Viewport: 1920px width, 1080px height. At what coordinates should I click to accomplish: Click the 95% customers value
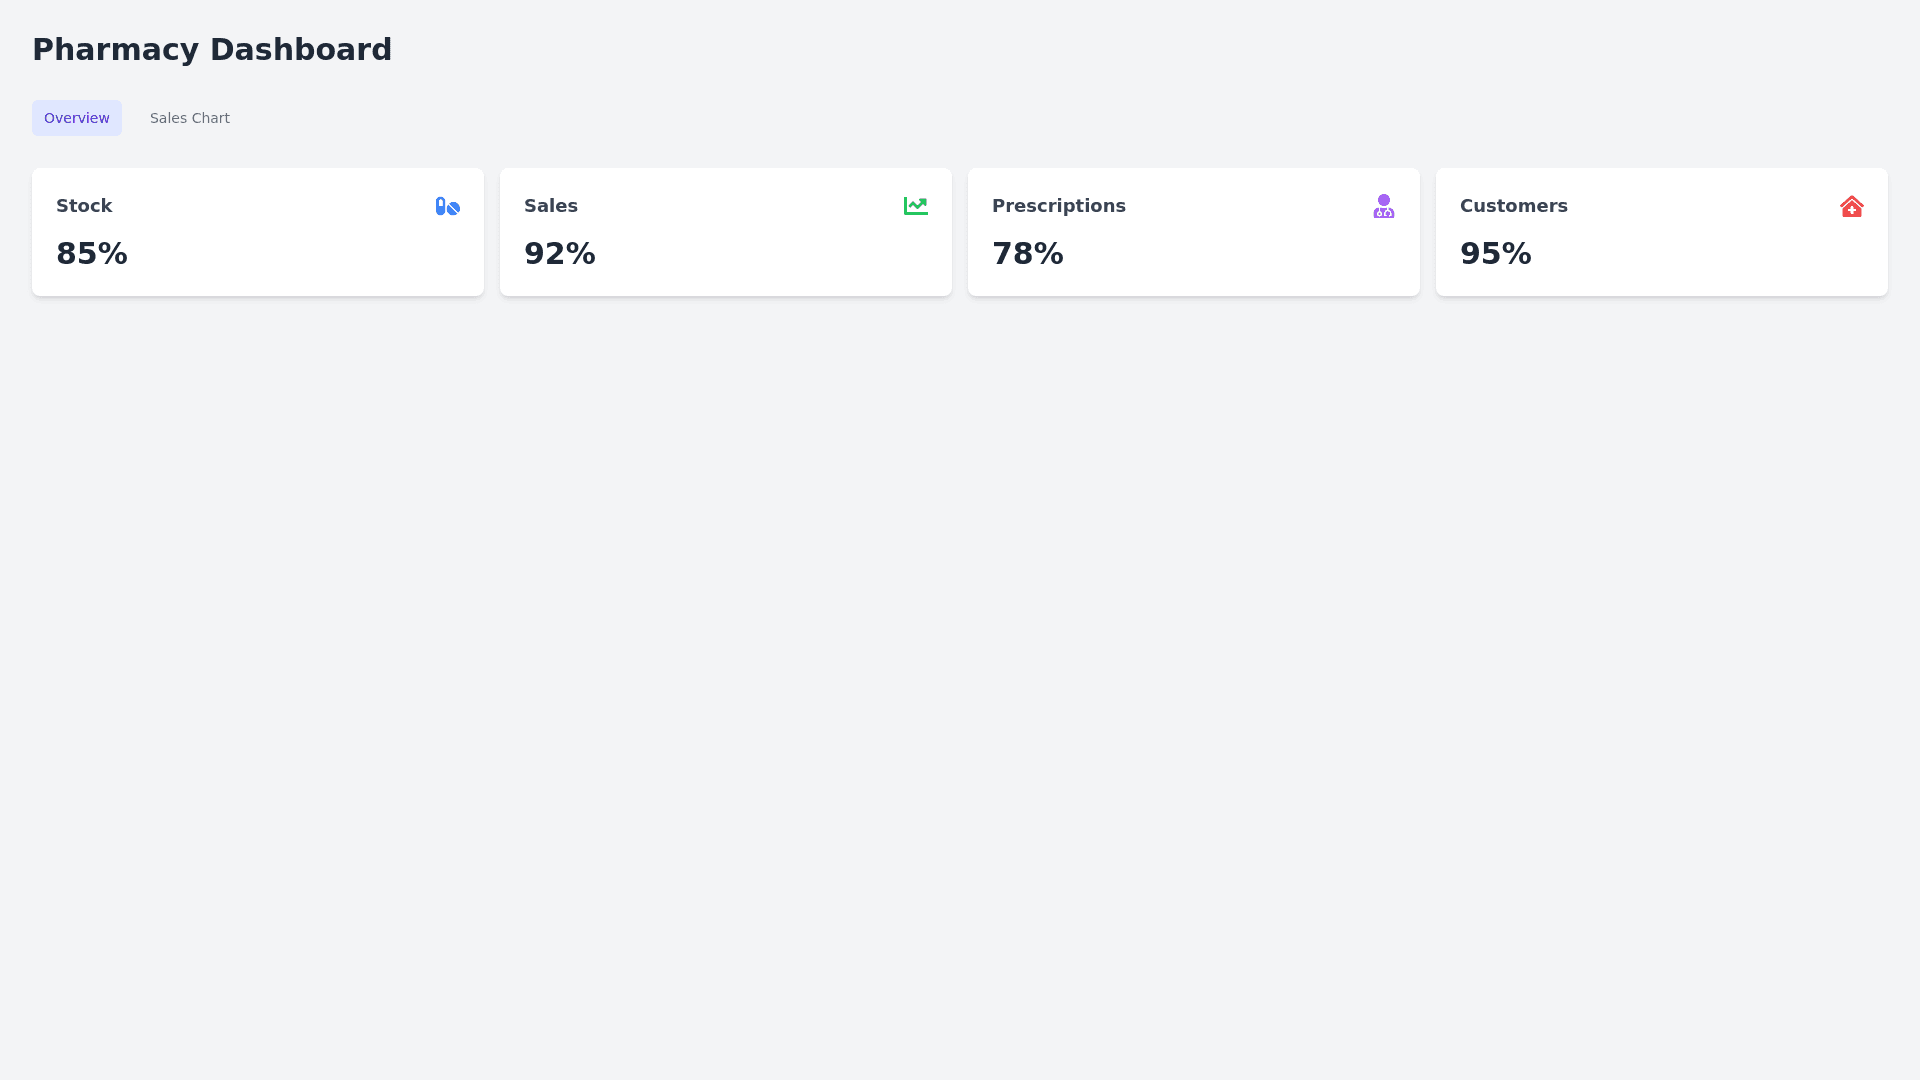click(x=1496, y=254)
